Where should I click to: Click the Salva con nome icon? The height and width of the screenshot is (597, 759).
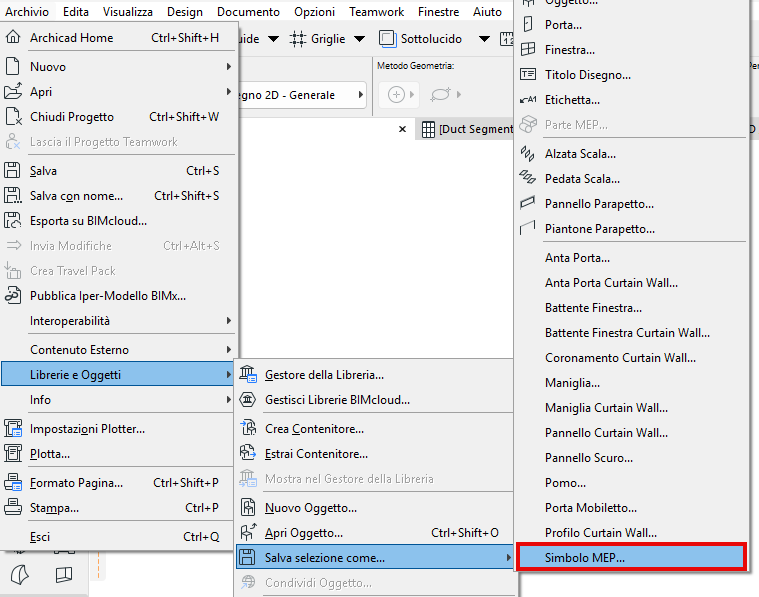pos(13,196)
